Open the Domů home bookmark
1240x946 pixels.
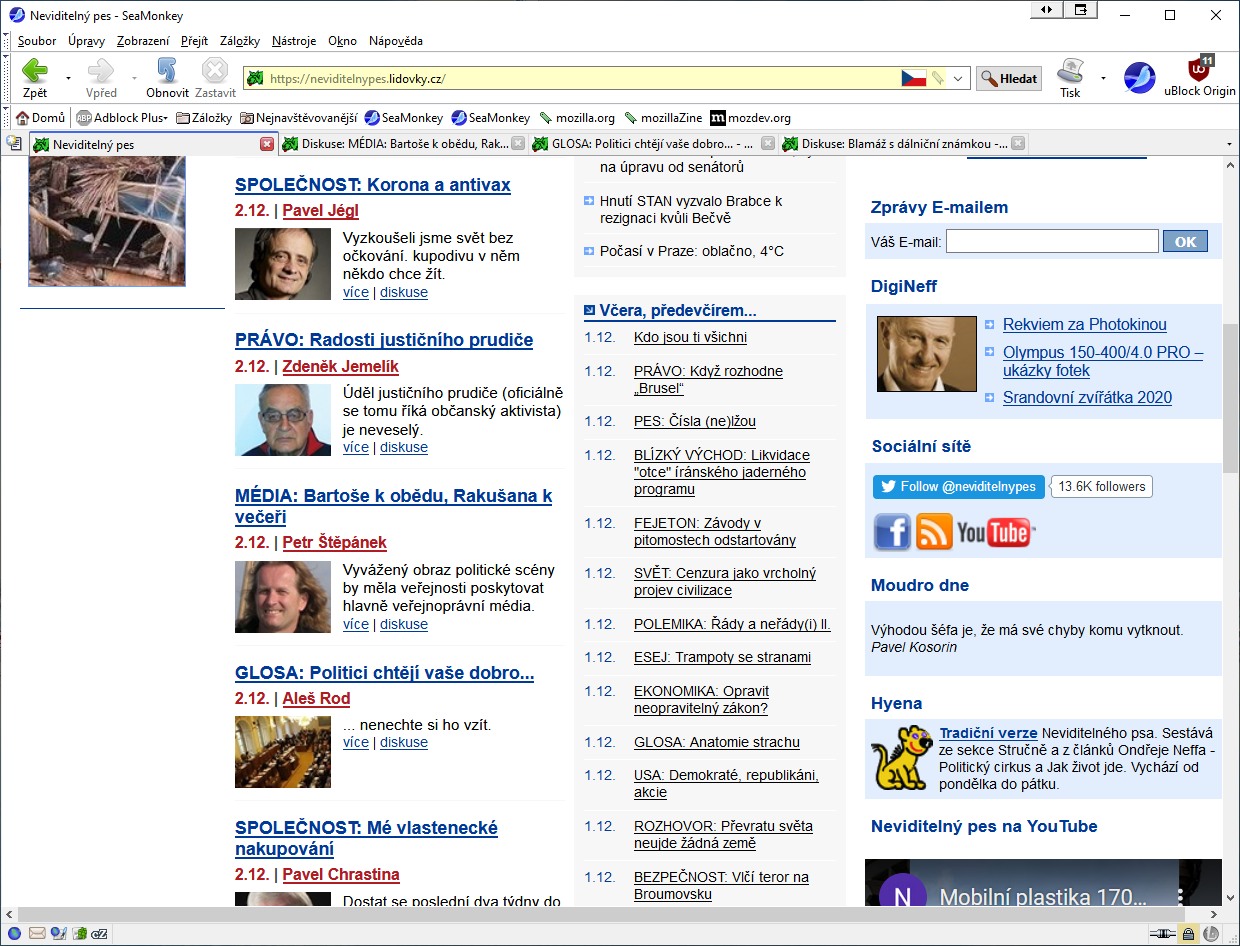click(x=40, y=118)
